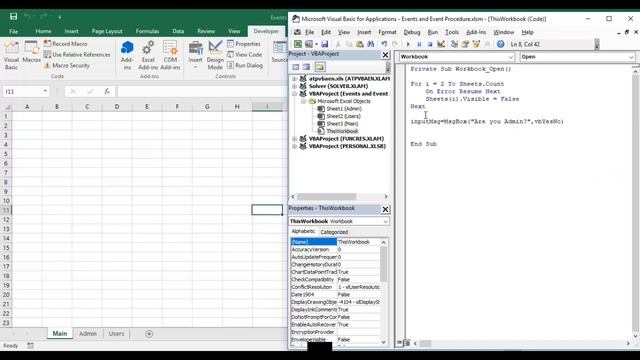Image resolution: width=640 pixels, height=360 pixels.
Task: Close the Properties - ThisWorkbook pane
Action: point(385,209)
